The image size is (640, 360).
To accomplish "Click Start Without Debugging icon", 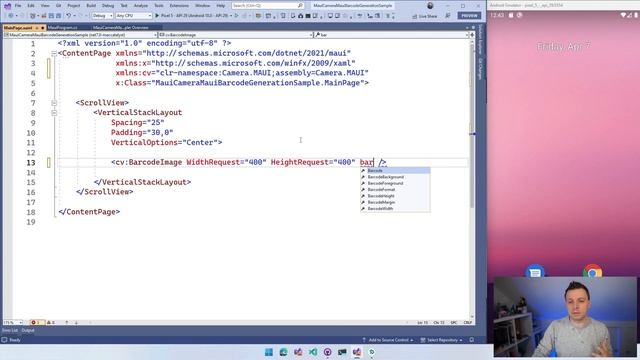I will click(236, 16).
